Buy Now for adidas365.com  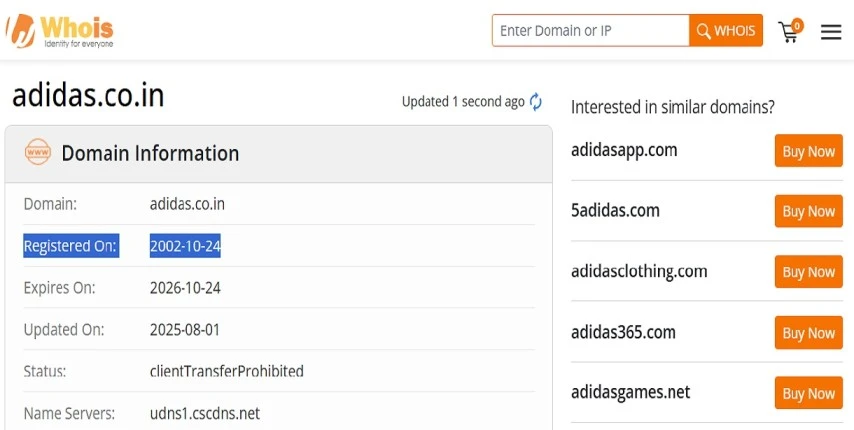[808, 333]
